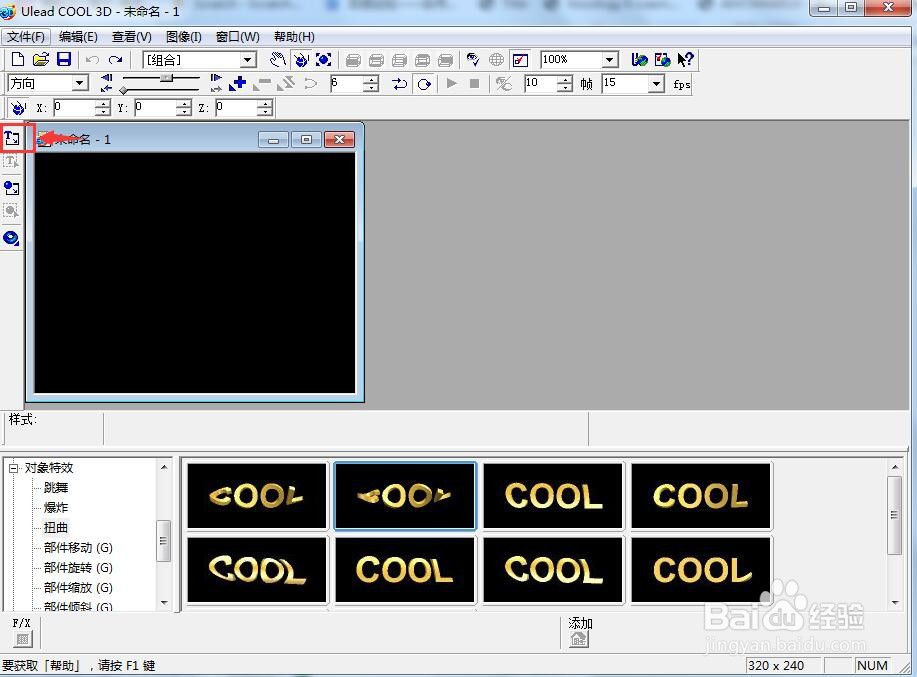Increase total frame count above 10
Screen dimensions: 917x677
564,80
